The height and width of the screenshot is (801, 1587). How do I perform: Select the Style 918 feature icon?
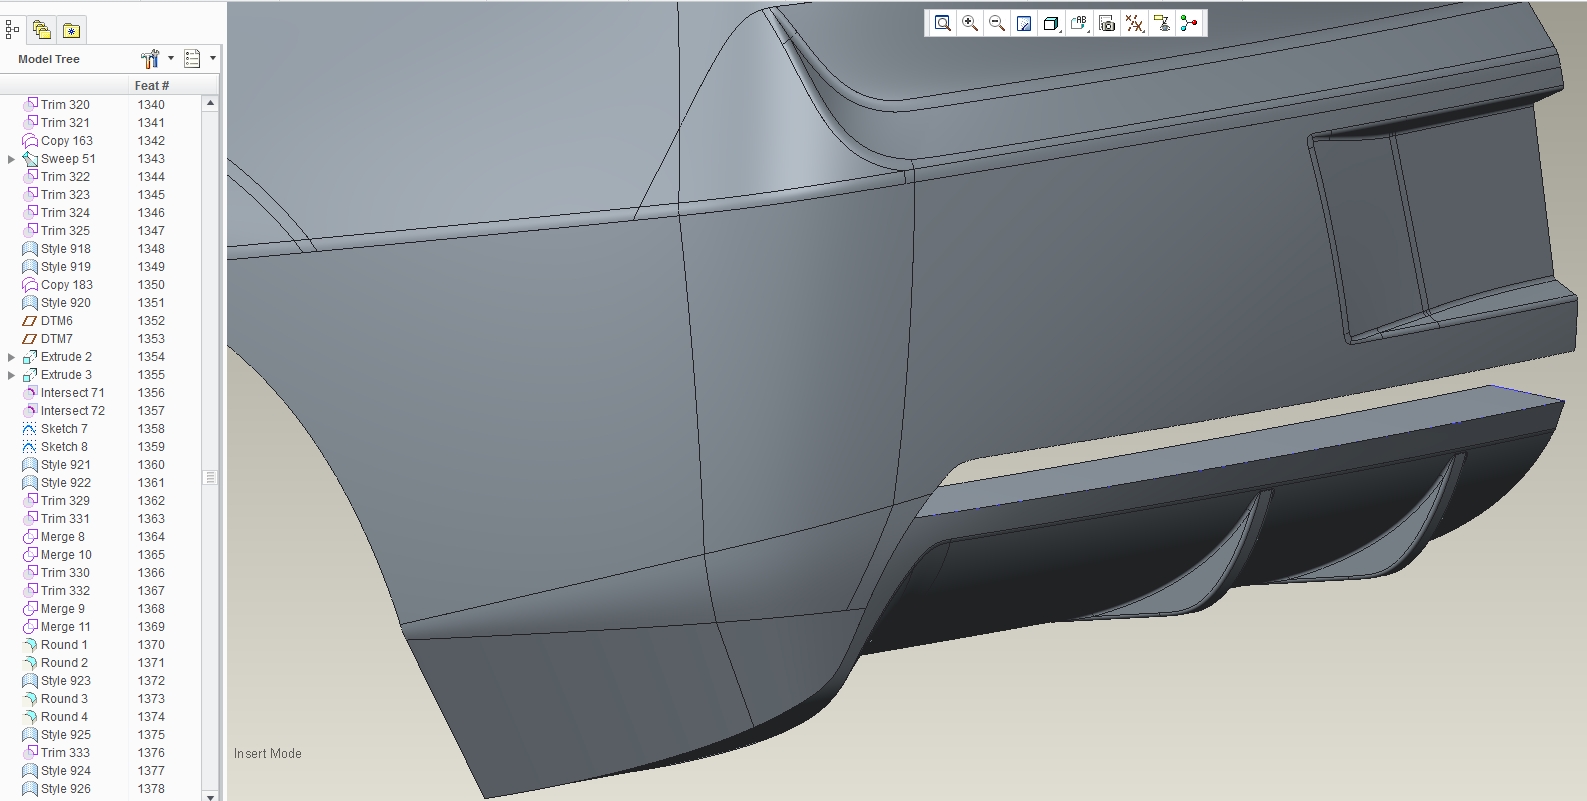[30, 249]
